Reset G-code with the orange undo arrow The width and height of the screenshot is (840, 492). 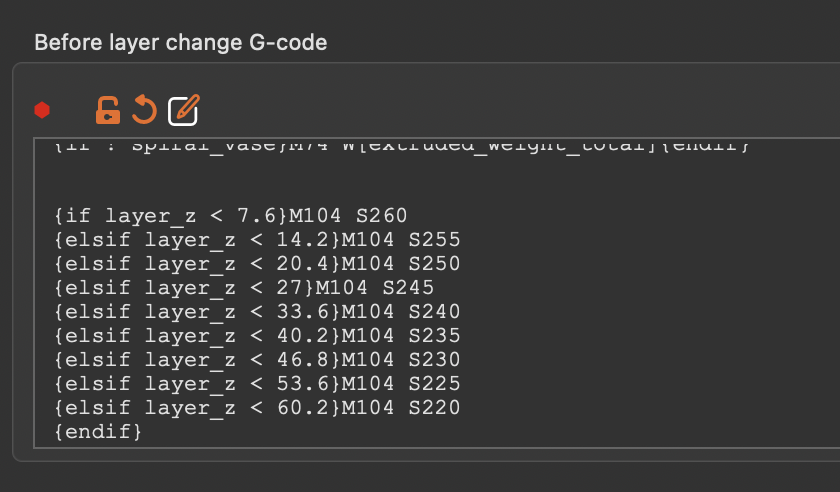[145, 109]
